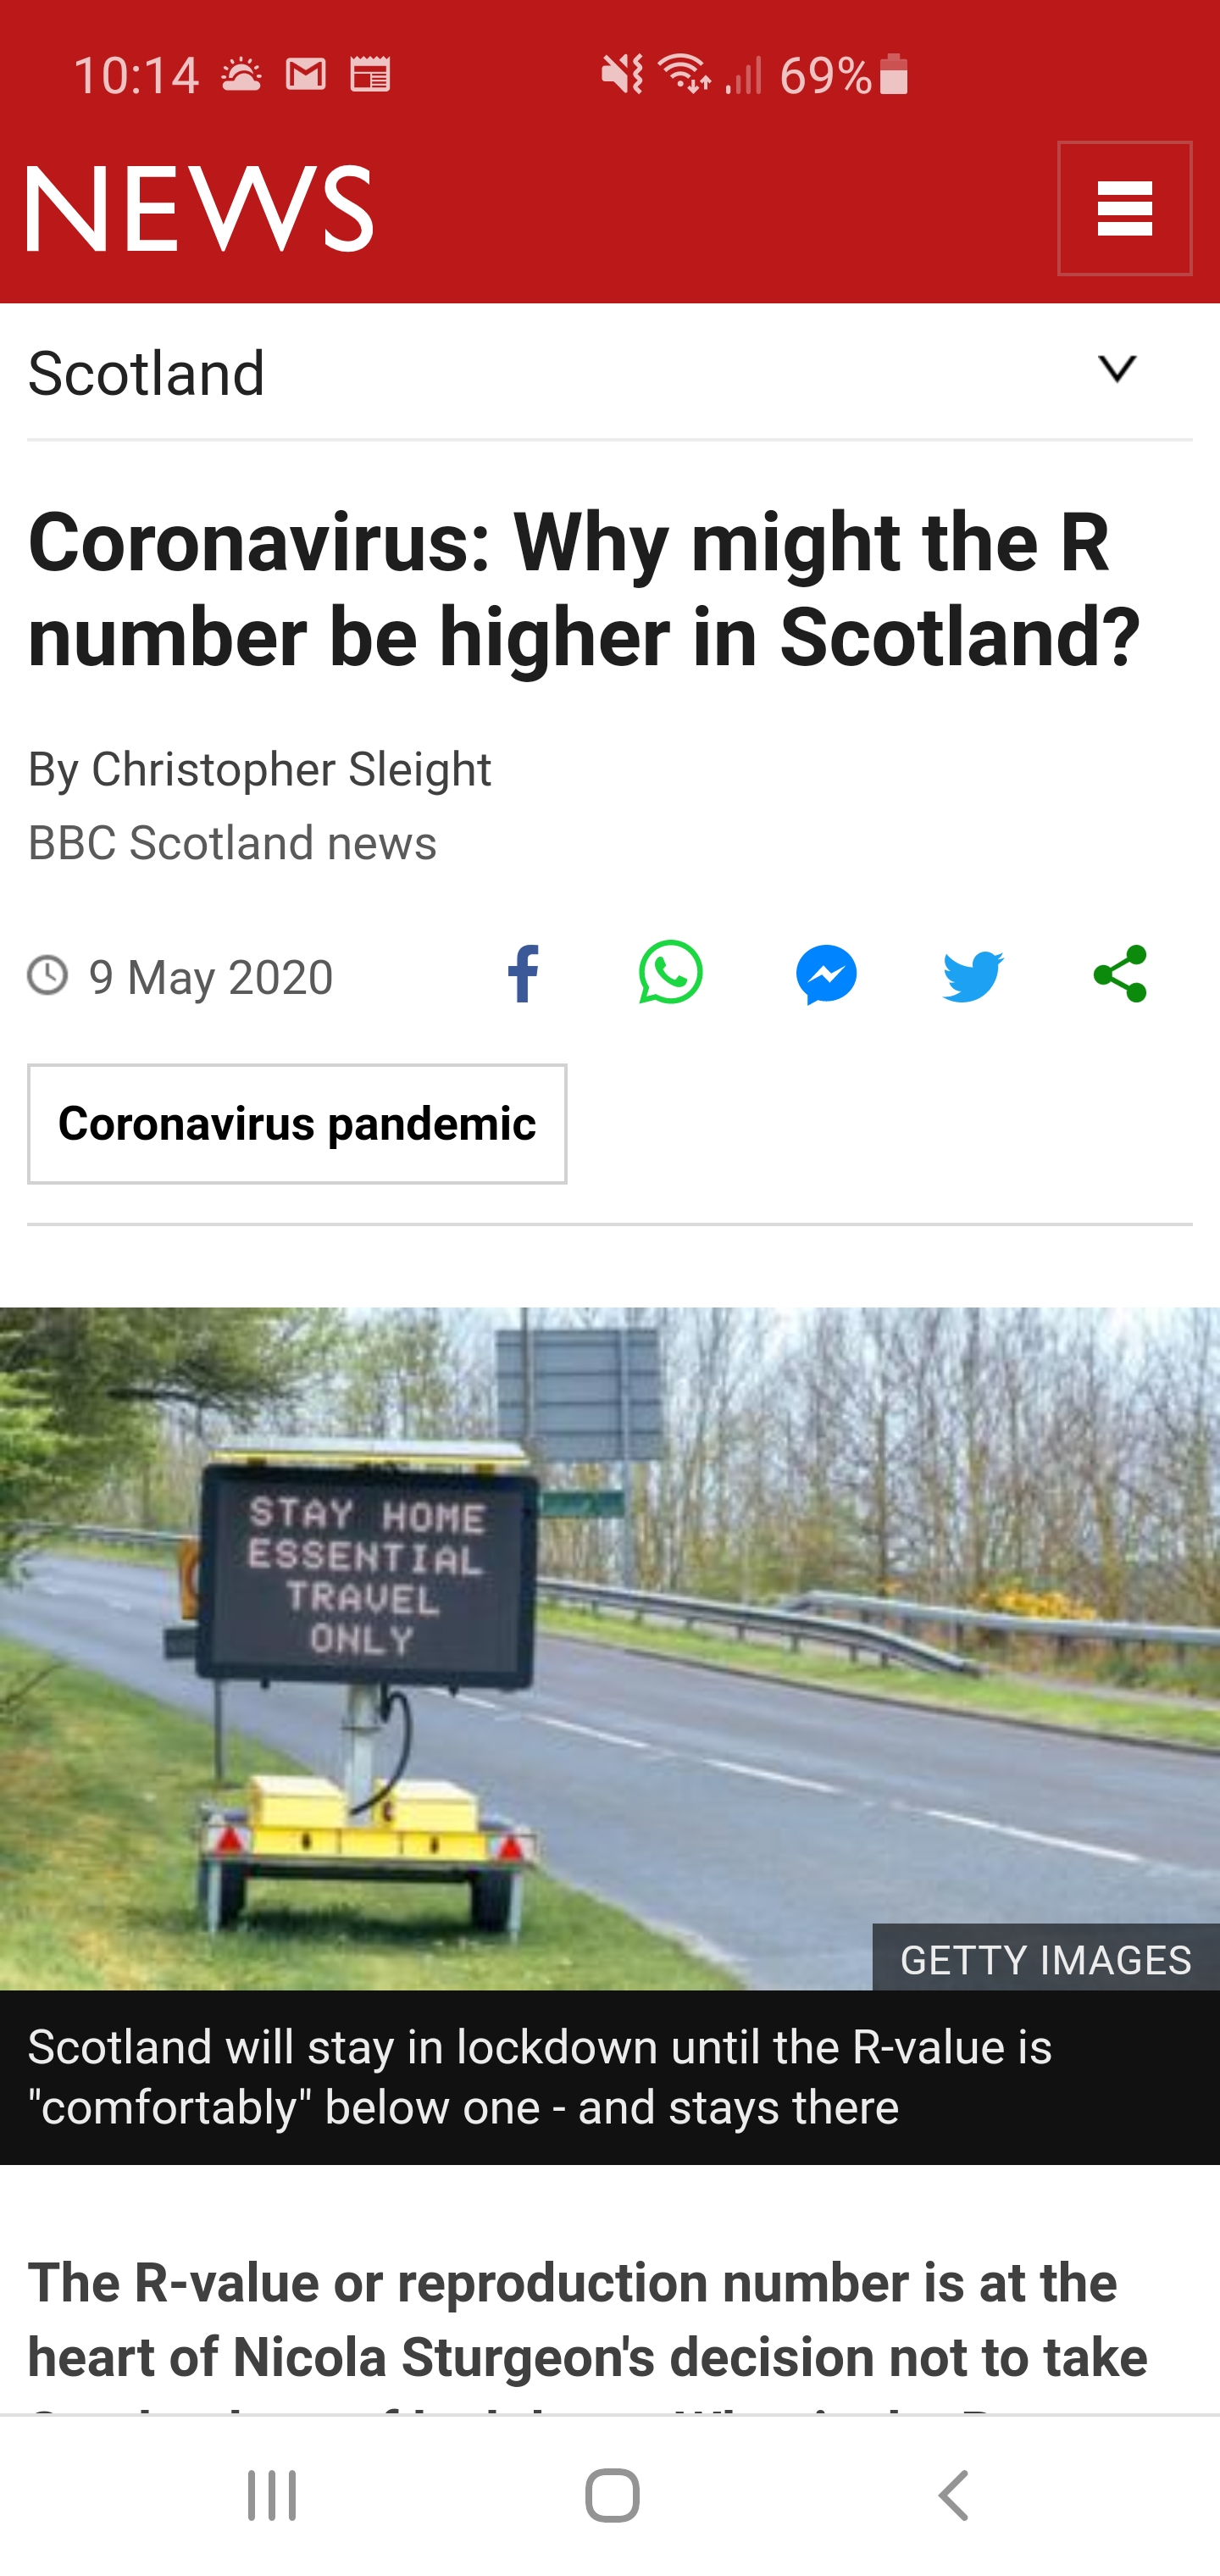Image resolution: width=1220 pixels, height=2576 pixels.
Task: Tap the article headline about R number
Action: (584, 589)
